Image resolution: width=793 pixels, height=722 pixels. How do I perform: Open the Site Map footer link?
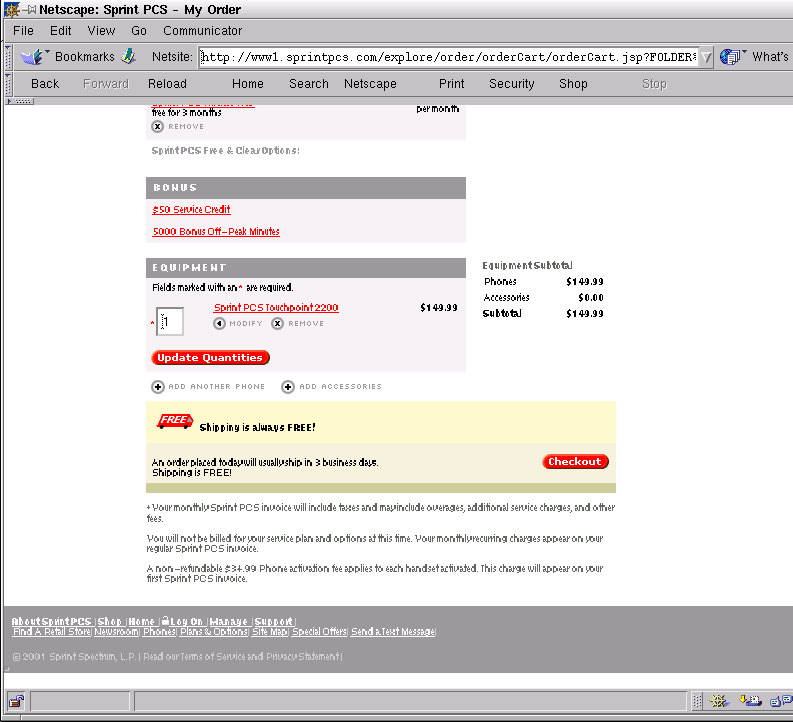[270, 631]
